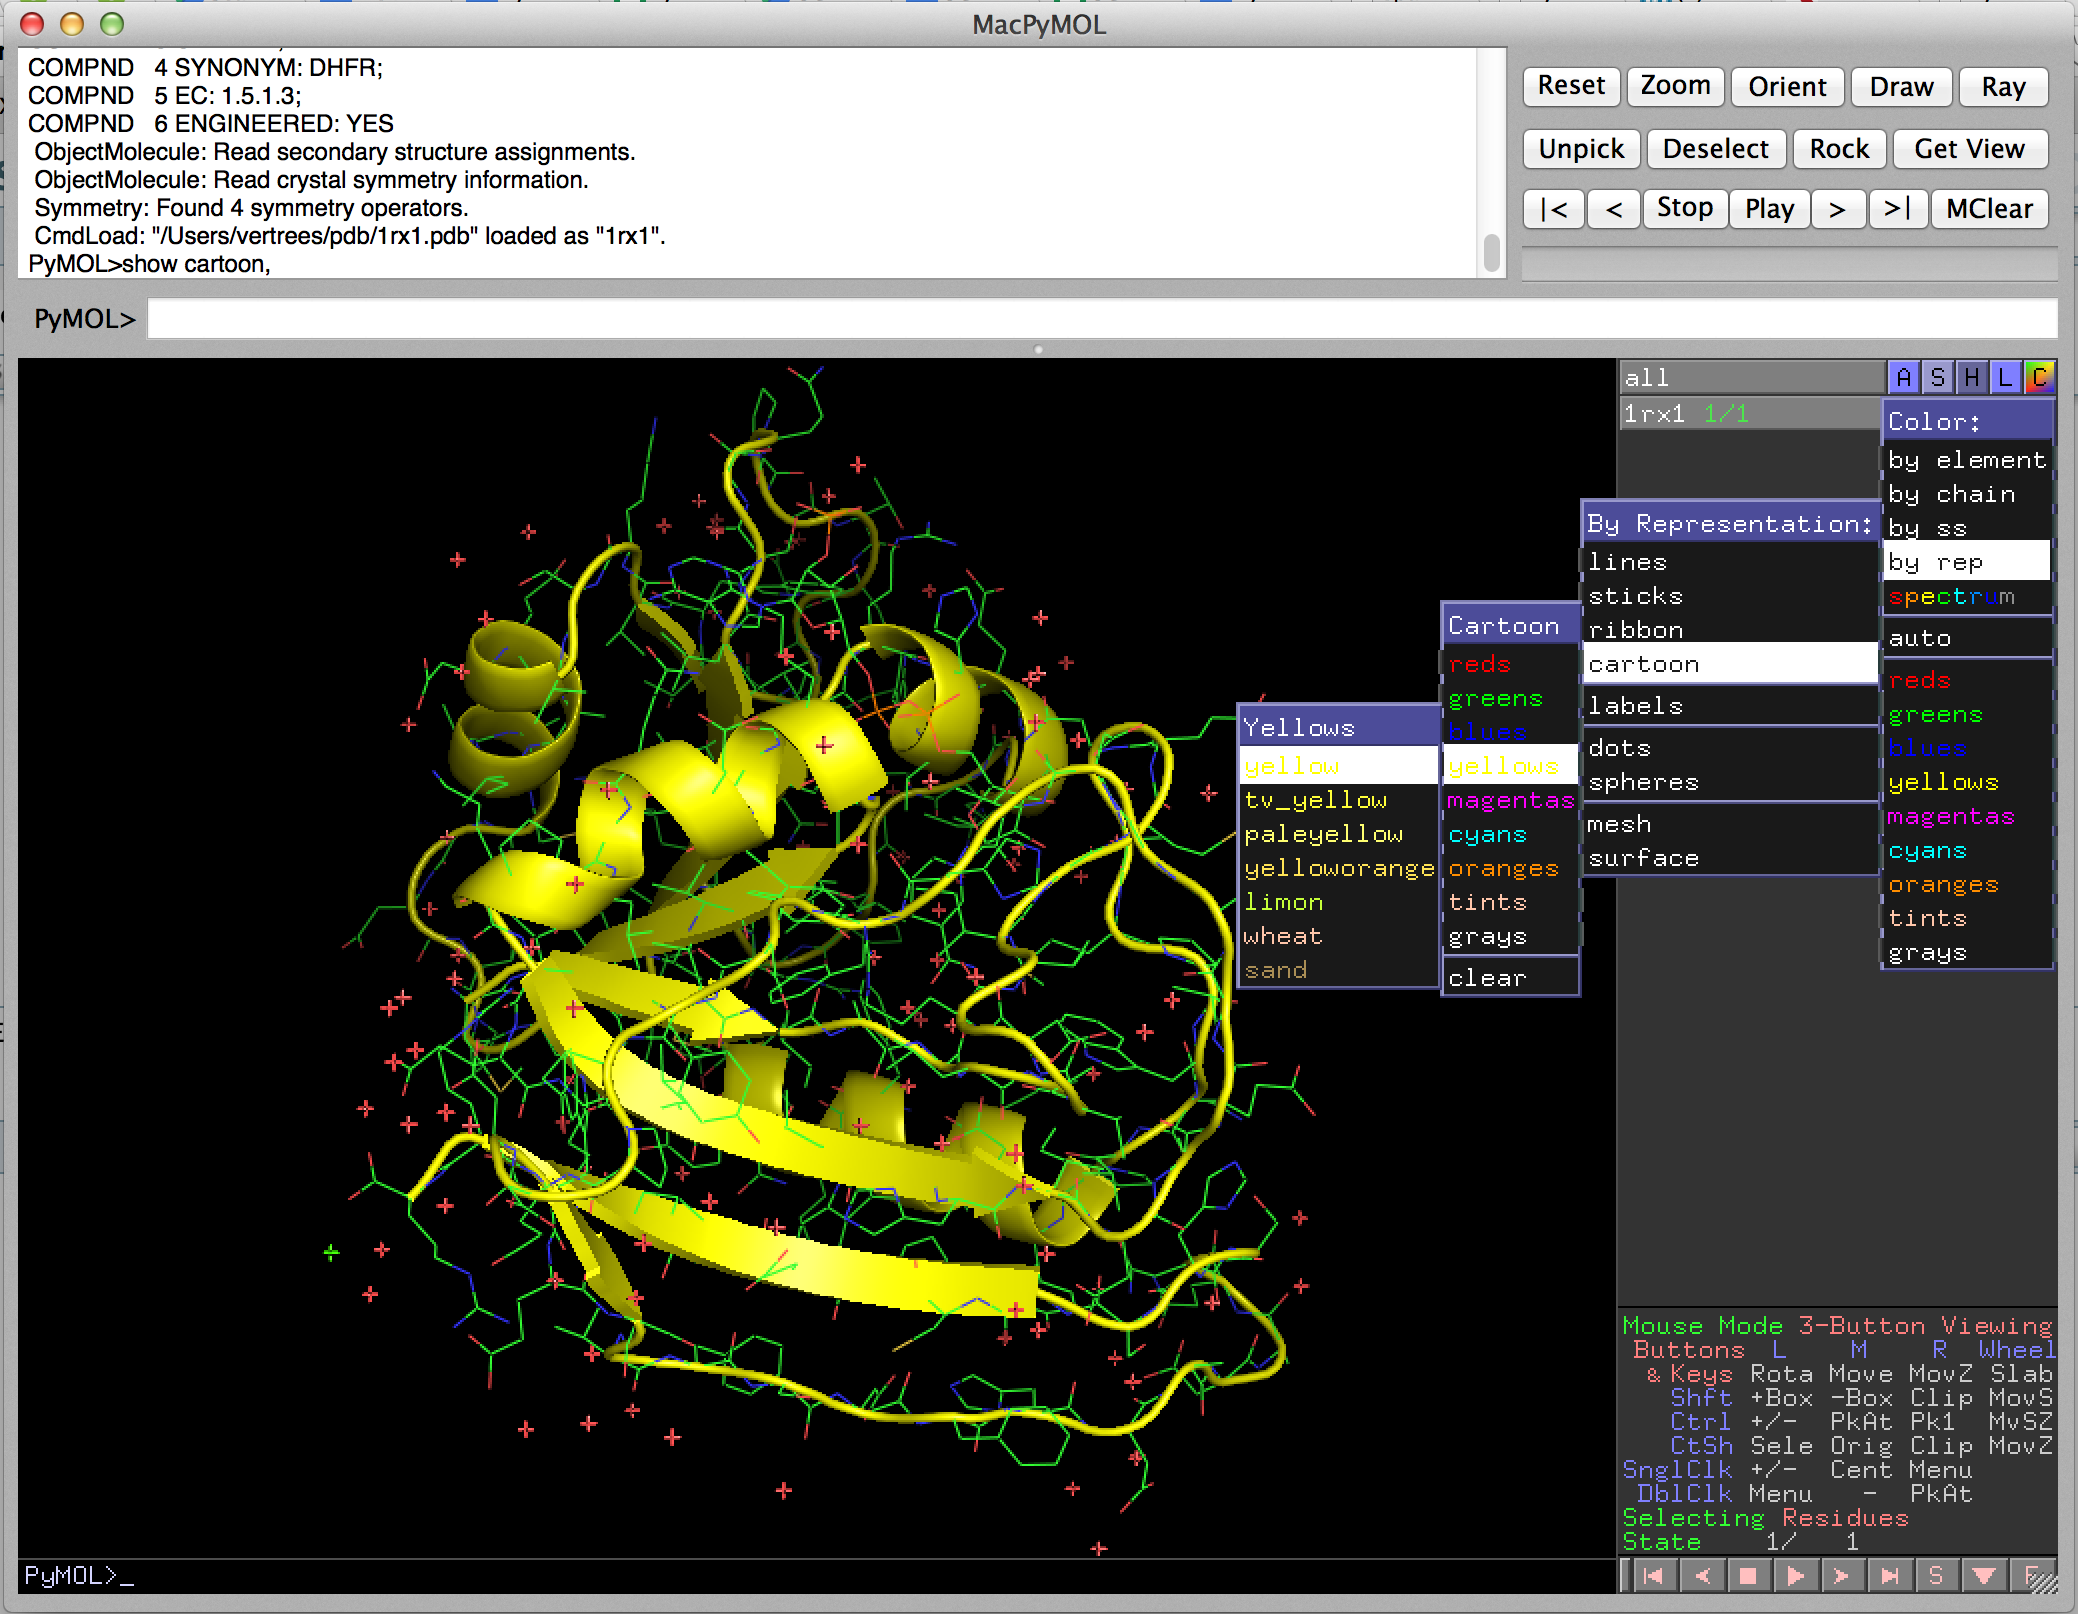2078x1614 pixels.
Task: Choose 'surface' in By Representation menu
Action: tap(1730, 858)
